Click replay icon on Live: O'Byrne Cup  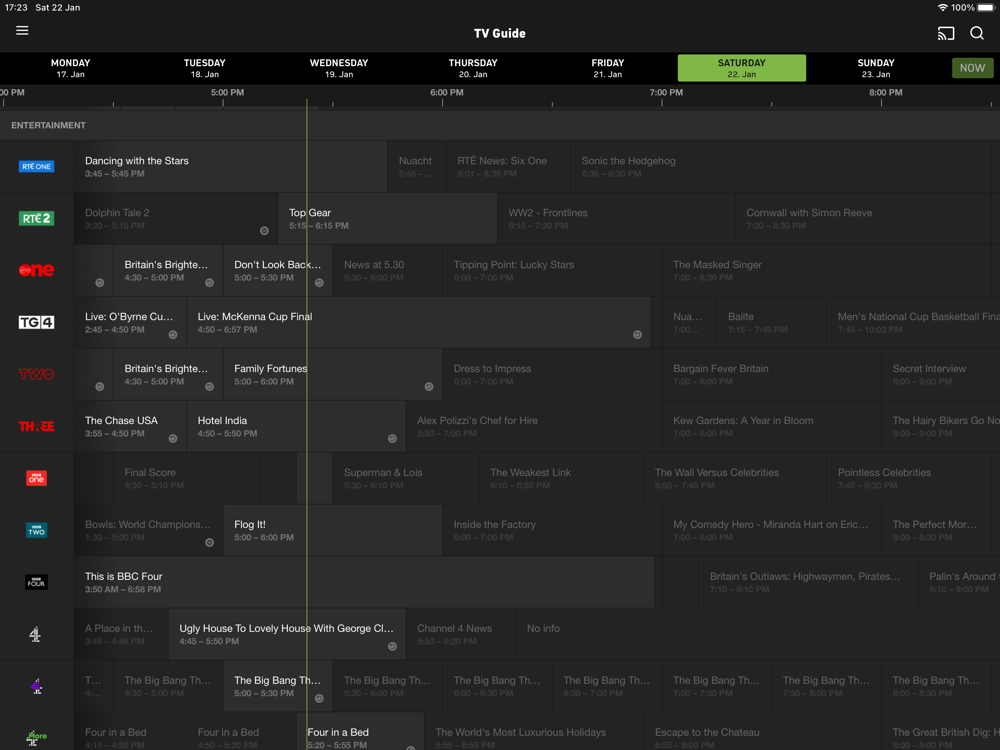click(173, 334)
